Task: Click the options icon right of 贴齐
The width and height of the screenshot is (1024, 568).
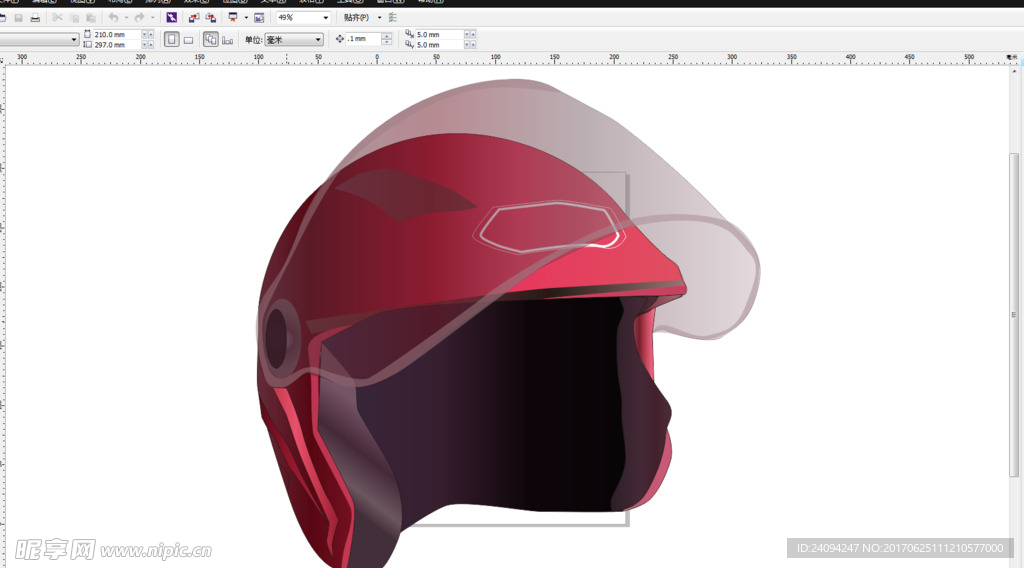Action: click(392, 18)
